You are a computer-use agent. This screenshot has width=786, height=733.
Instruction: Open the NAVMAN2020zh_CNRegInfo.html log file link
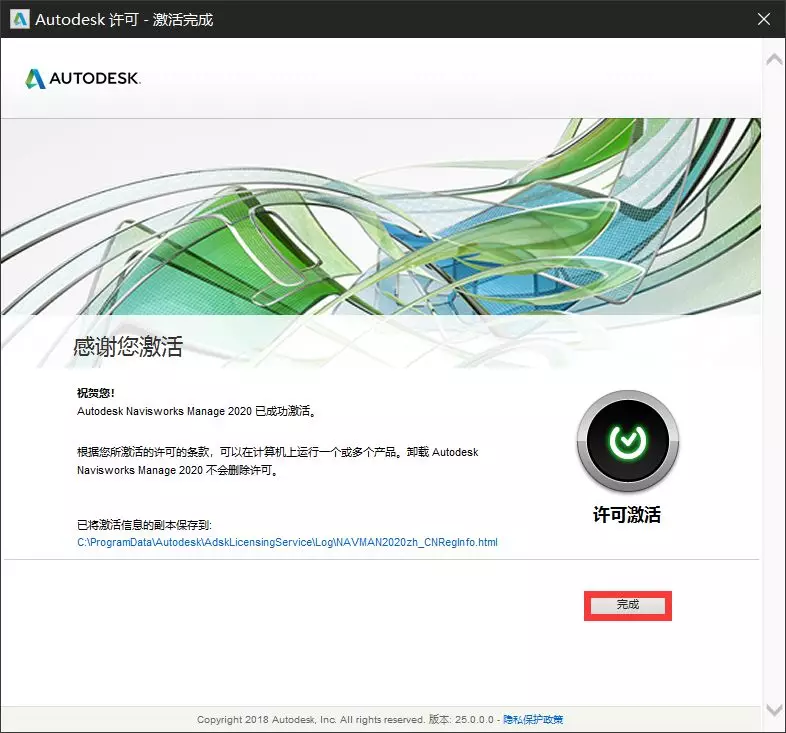pyautogui.click(x=287, y=542)
